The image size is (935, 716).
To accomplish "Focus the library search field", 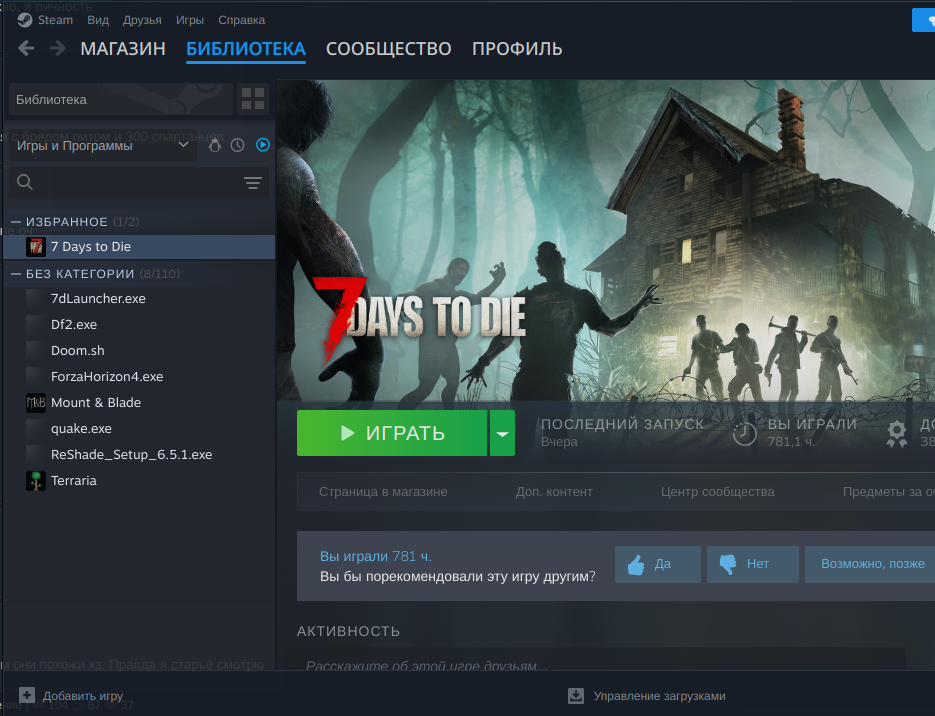I will point(138,182).
